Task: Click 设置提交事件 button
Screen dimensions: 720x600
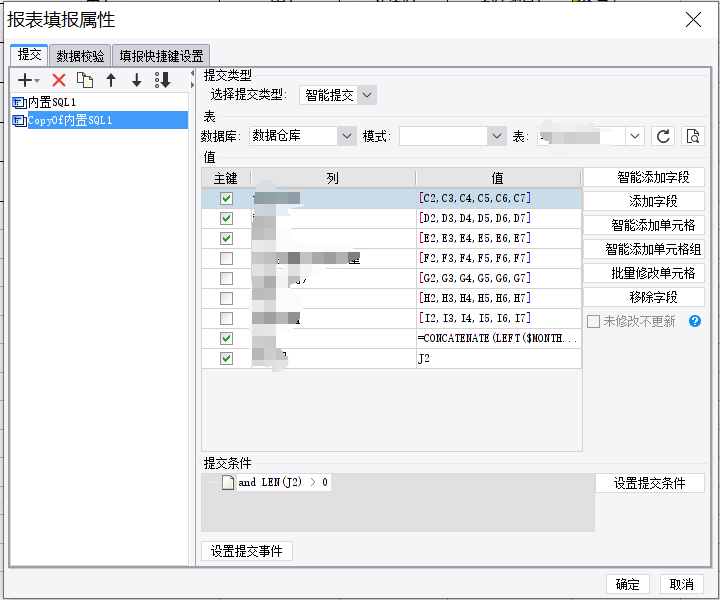Action: coord(247,551)
